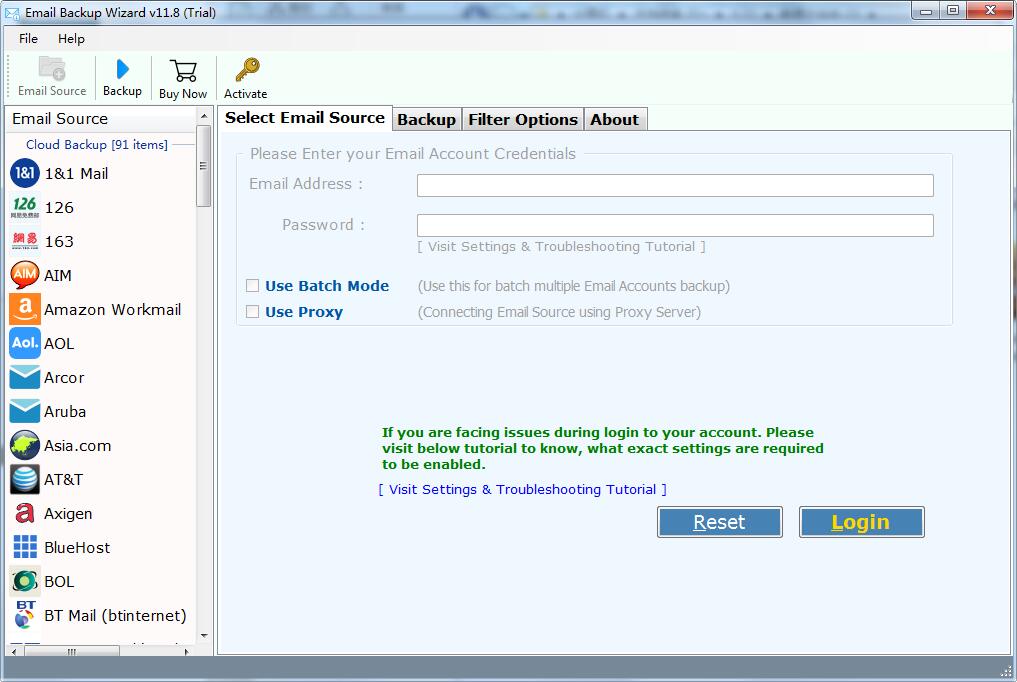Click the Activate key icon
Screen dimensions: 1017x682
pyautogui.click(x=246, y=70)
